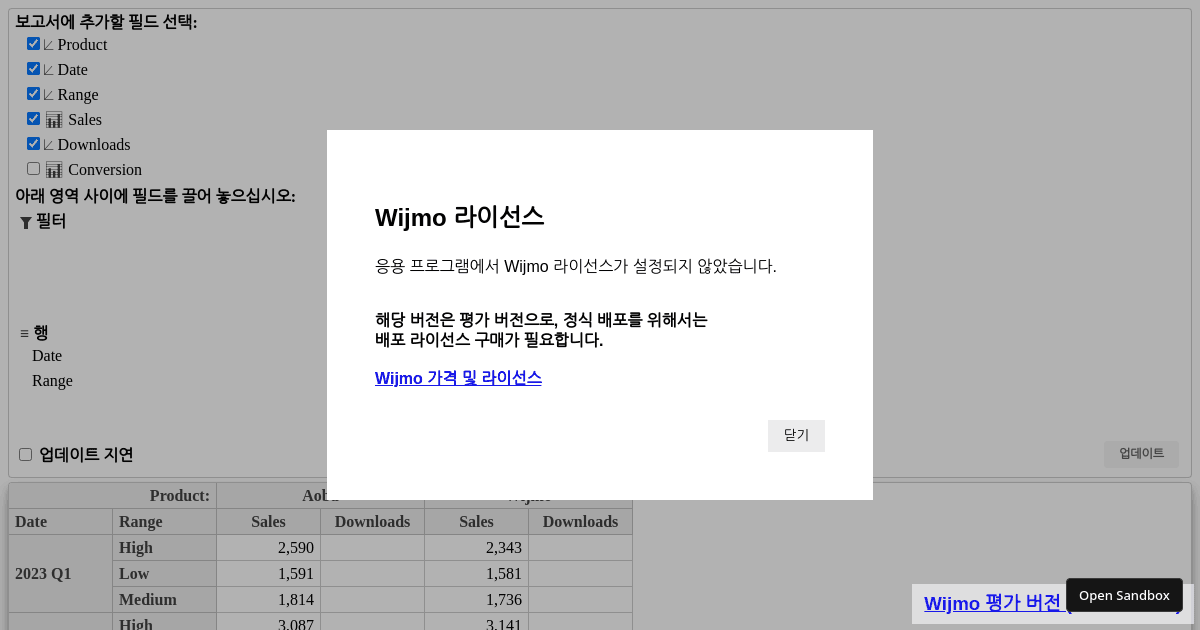Click the measure chart icon next to Sales
The image size is (1200, 630).
[x=54, y=120]
